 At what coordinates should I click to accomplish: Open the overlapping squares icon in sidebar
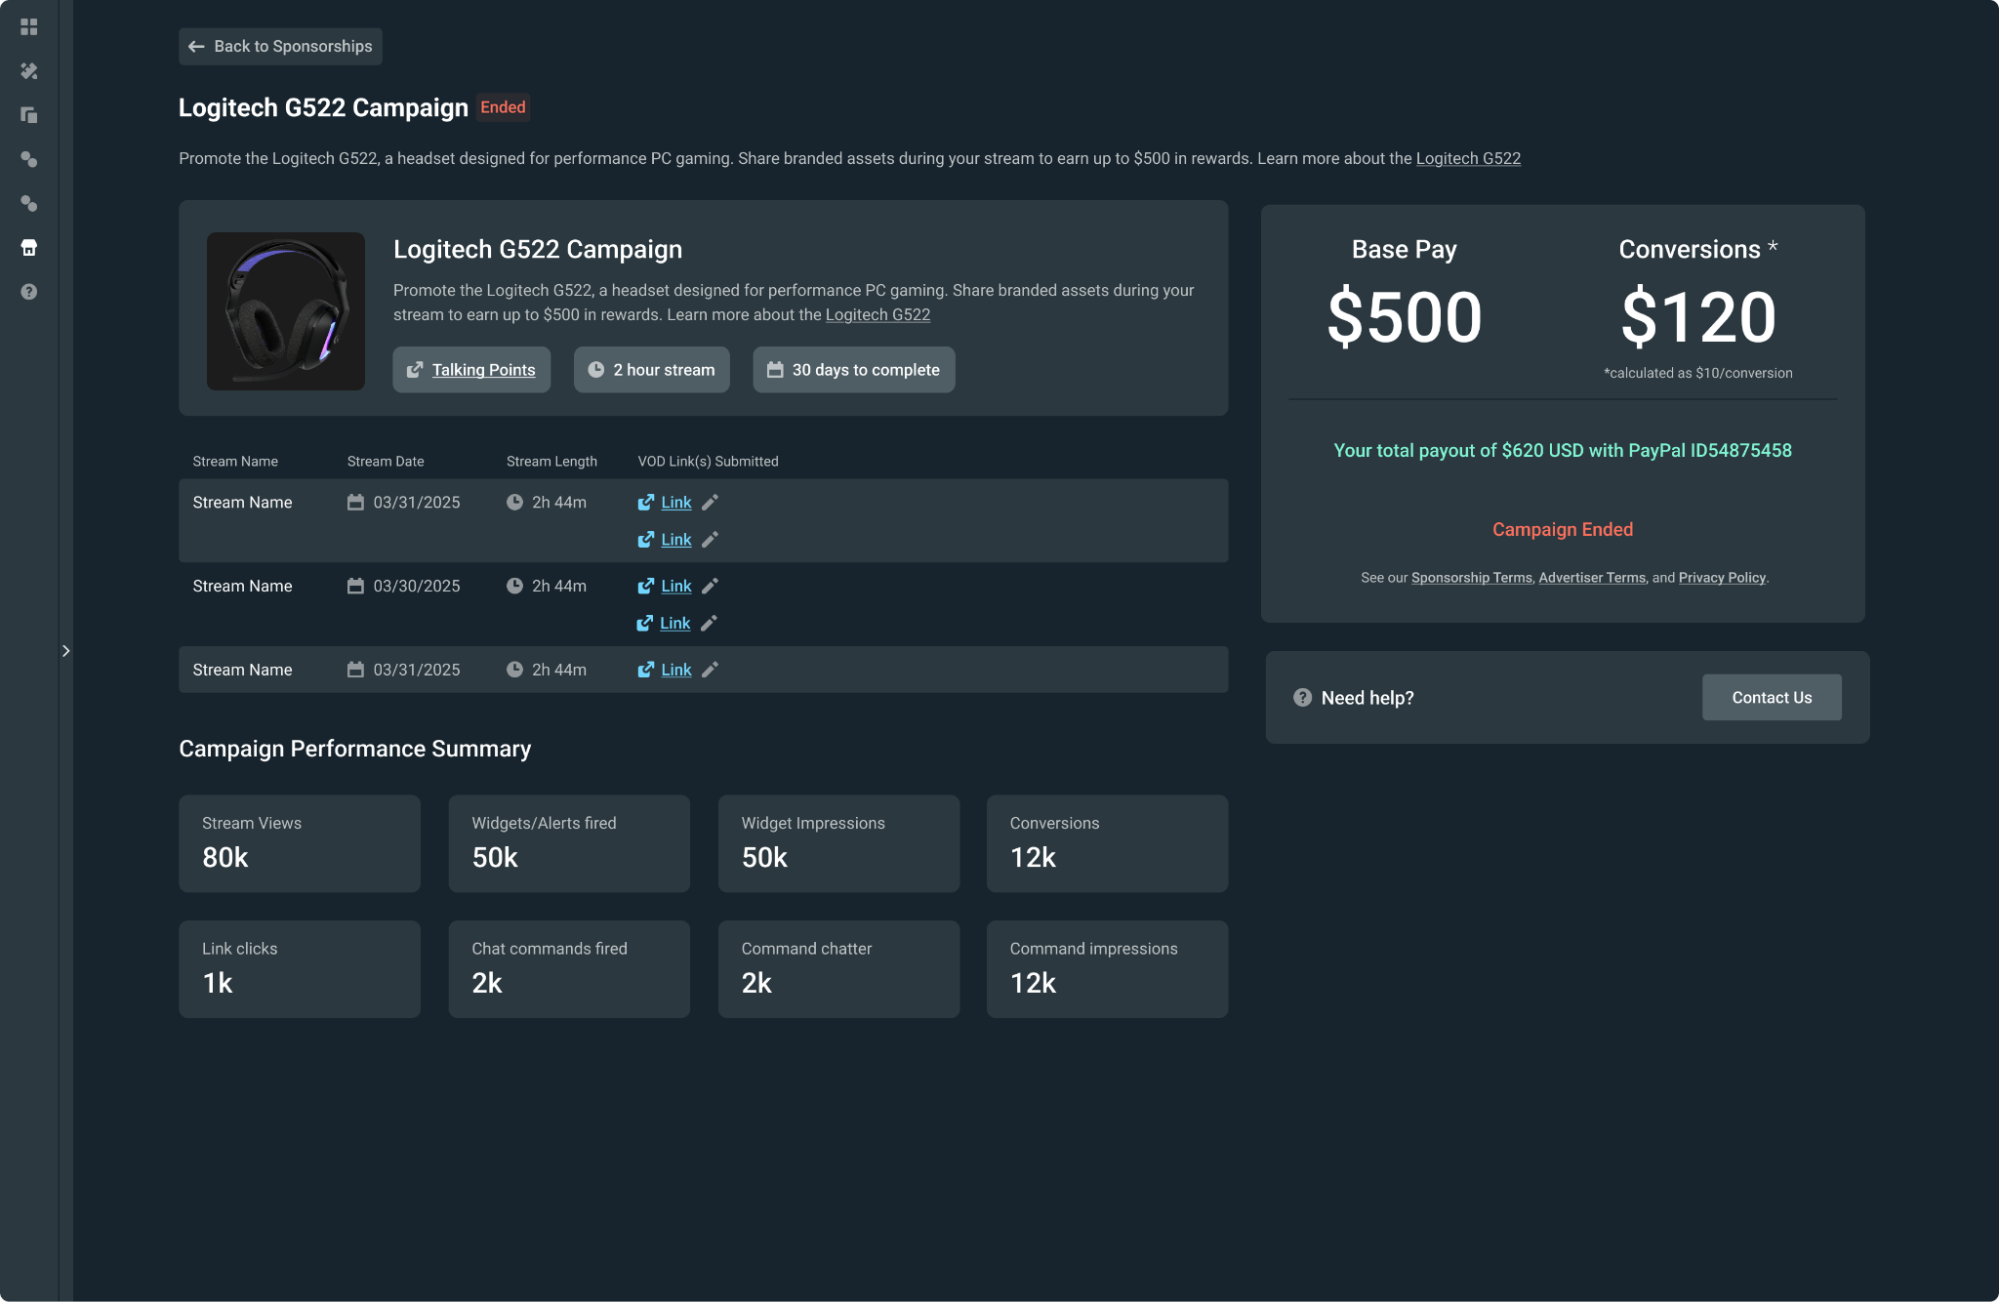(x=29, y=115)
